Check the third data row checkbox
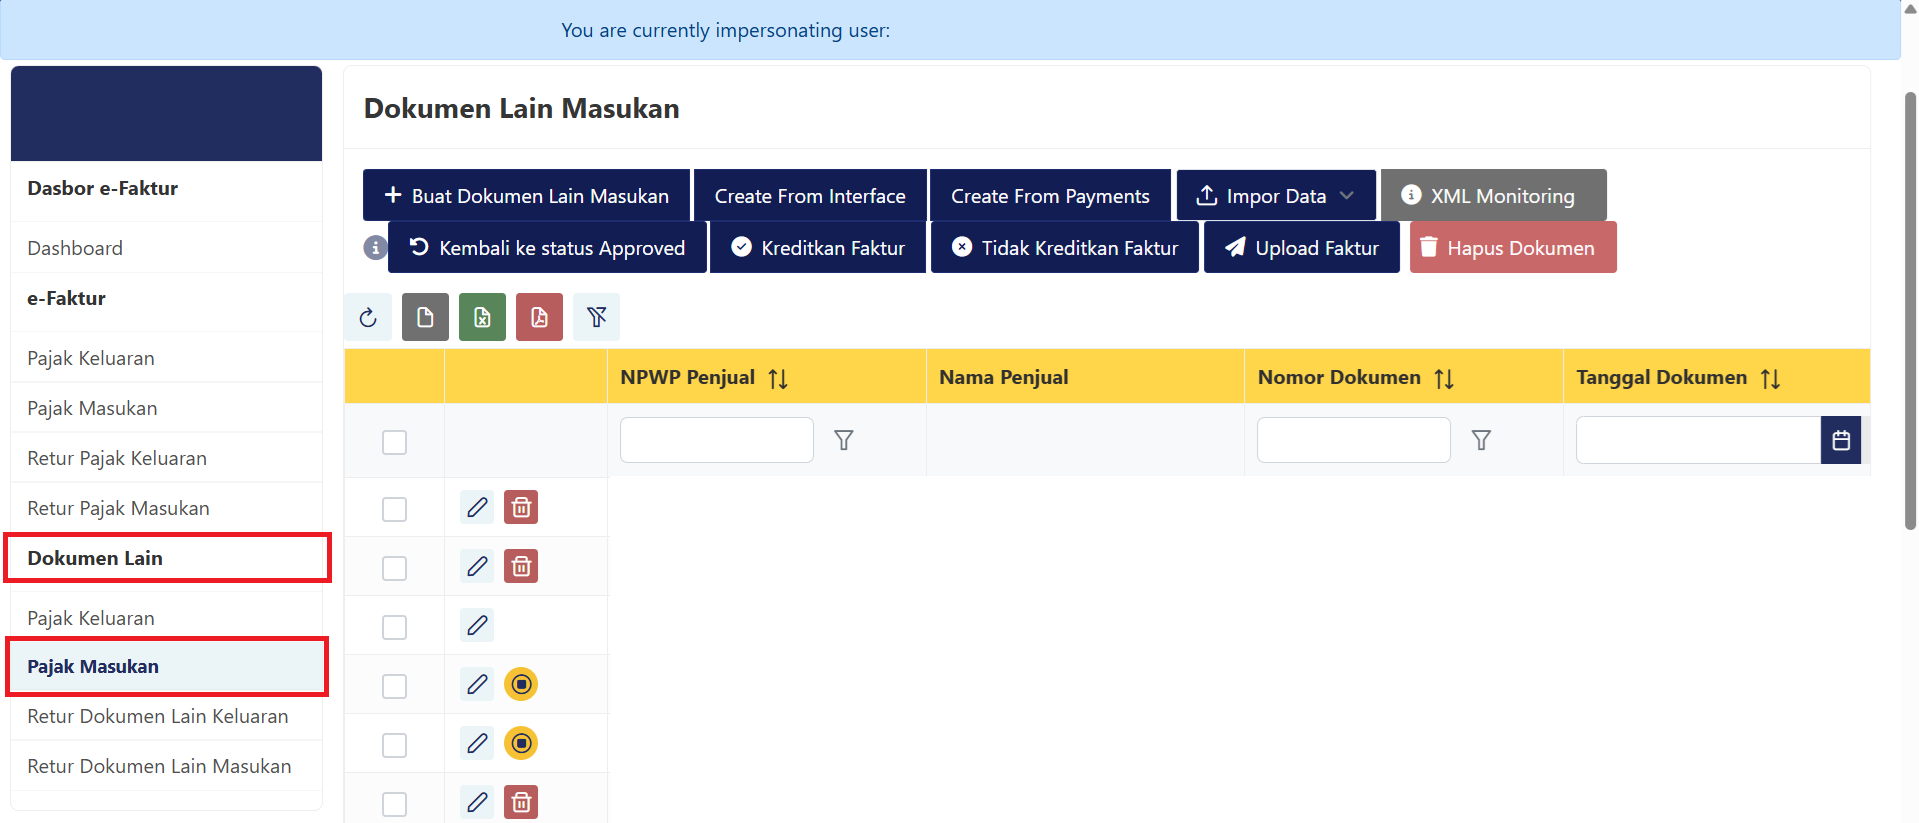This screenshot has height=823, width=1919. pos(394,627)
